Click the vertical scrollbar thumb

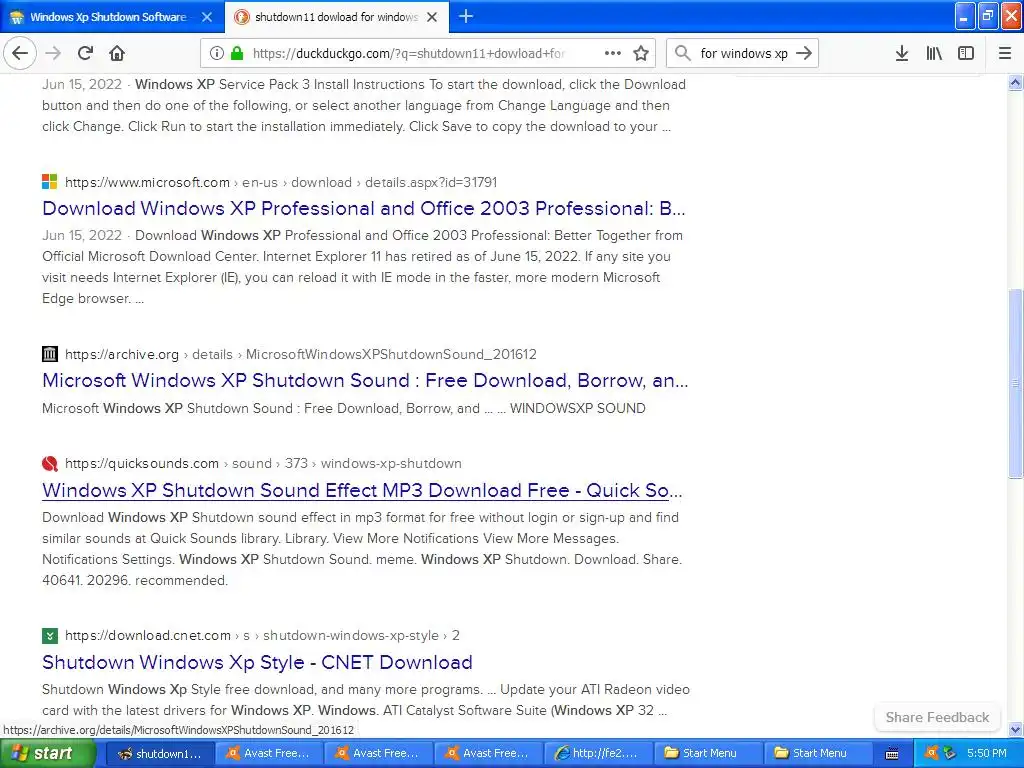tap(1015, 383)
